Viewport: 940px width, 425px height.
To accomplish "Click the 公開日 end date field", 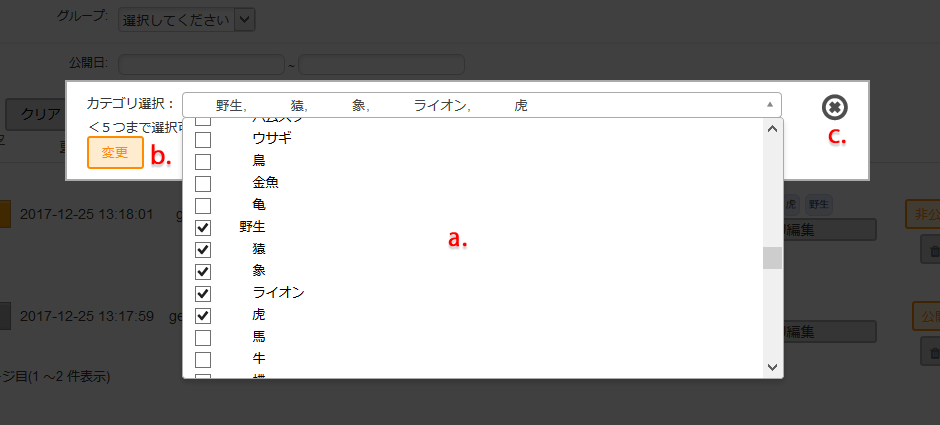I will pyautogui.click(x=381, y=65).
